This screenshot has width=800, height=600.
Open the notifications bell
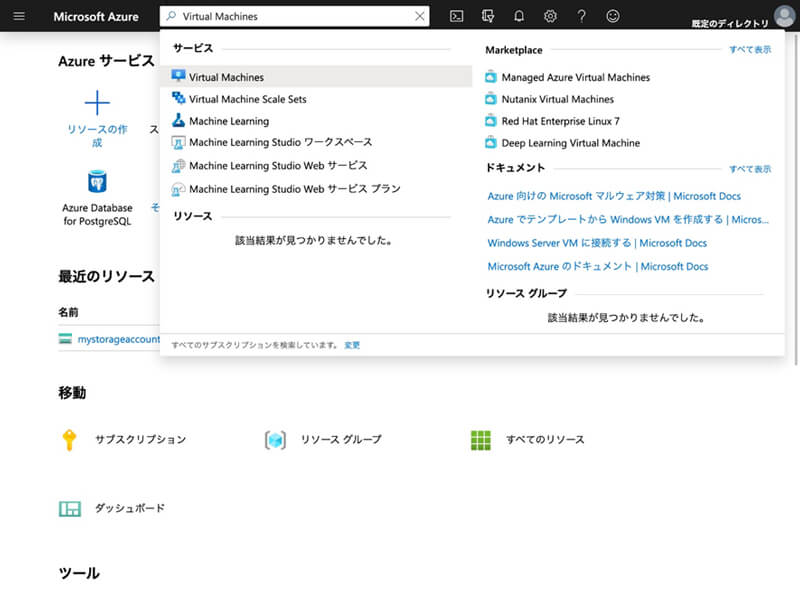coord(518,16)
